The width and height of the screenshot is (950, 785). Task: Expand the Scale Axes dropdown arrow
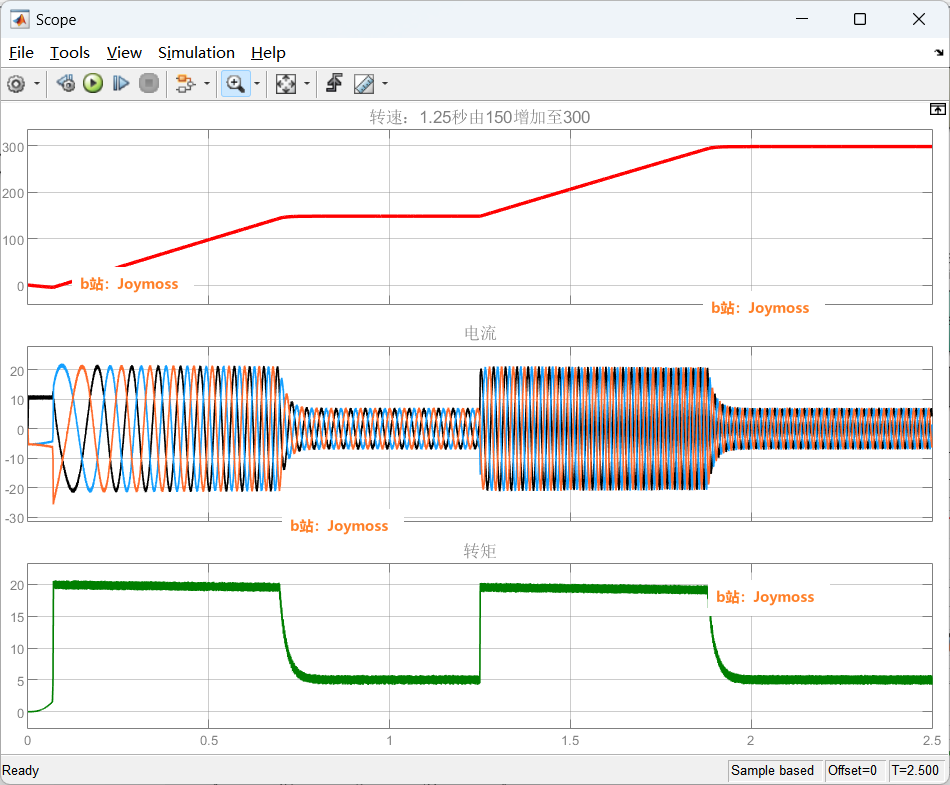pos(307,84)
